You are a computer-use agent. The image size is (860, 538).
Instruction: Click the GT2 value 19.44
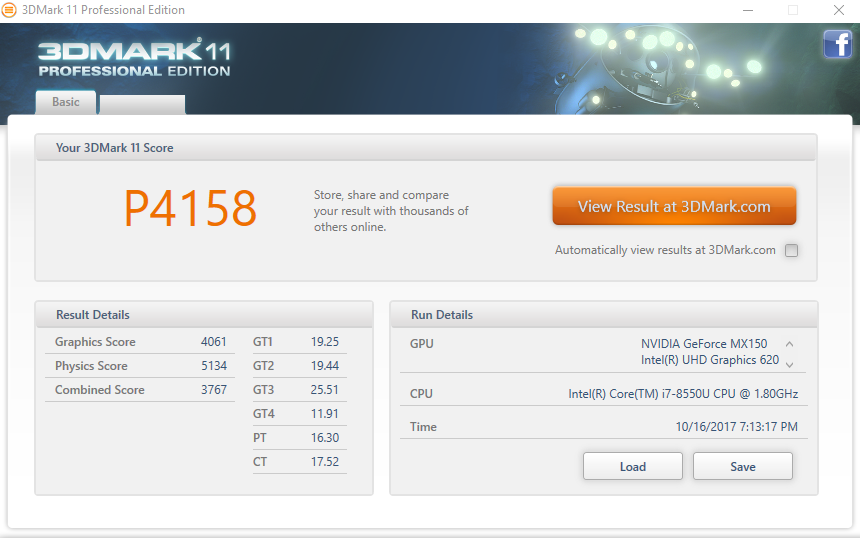click(x=325, y=366)
